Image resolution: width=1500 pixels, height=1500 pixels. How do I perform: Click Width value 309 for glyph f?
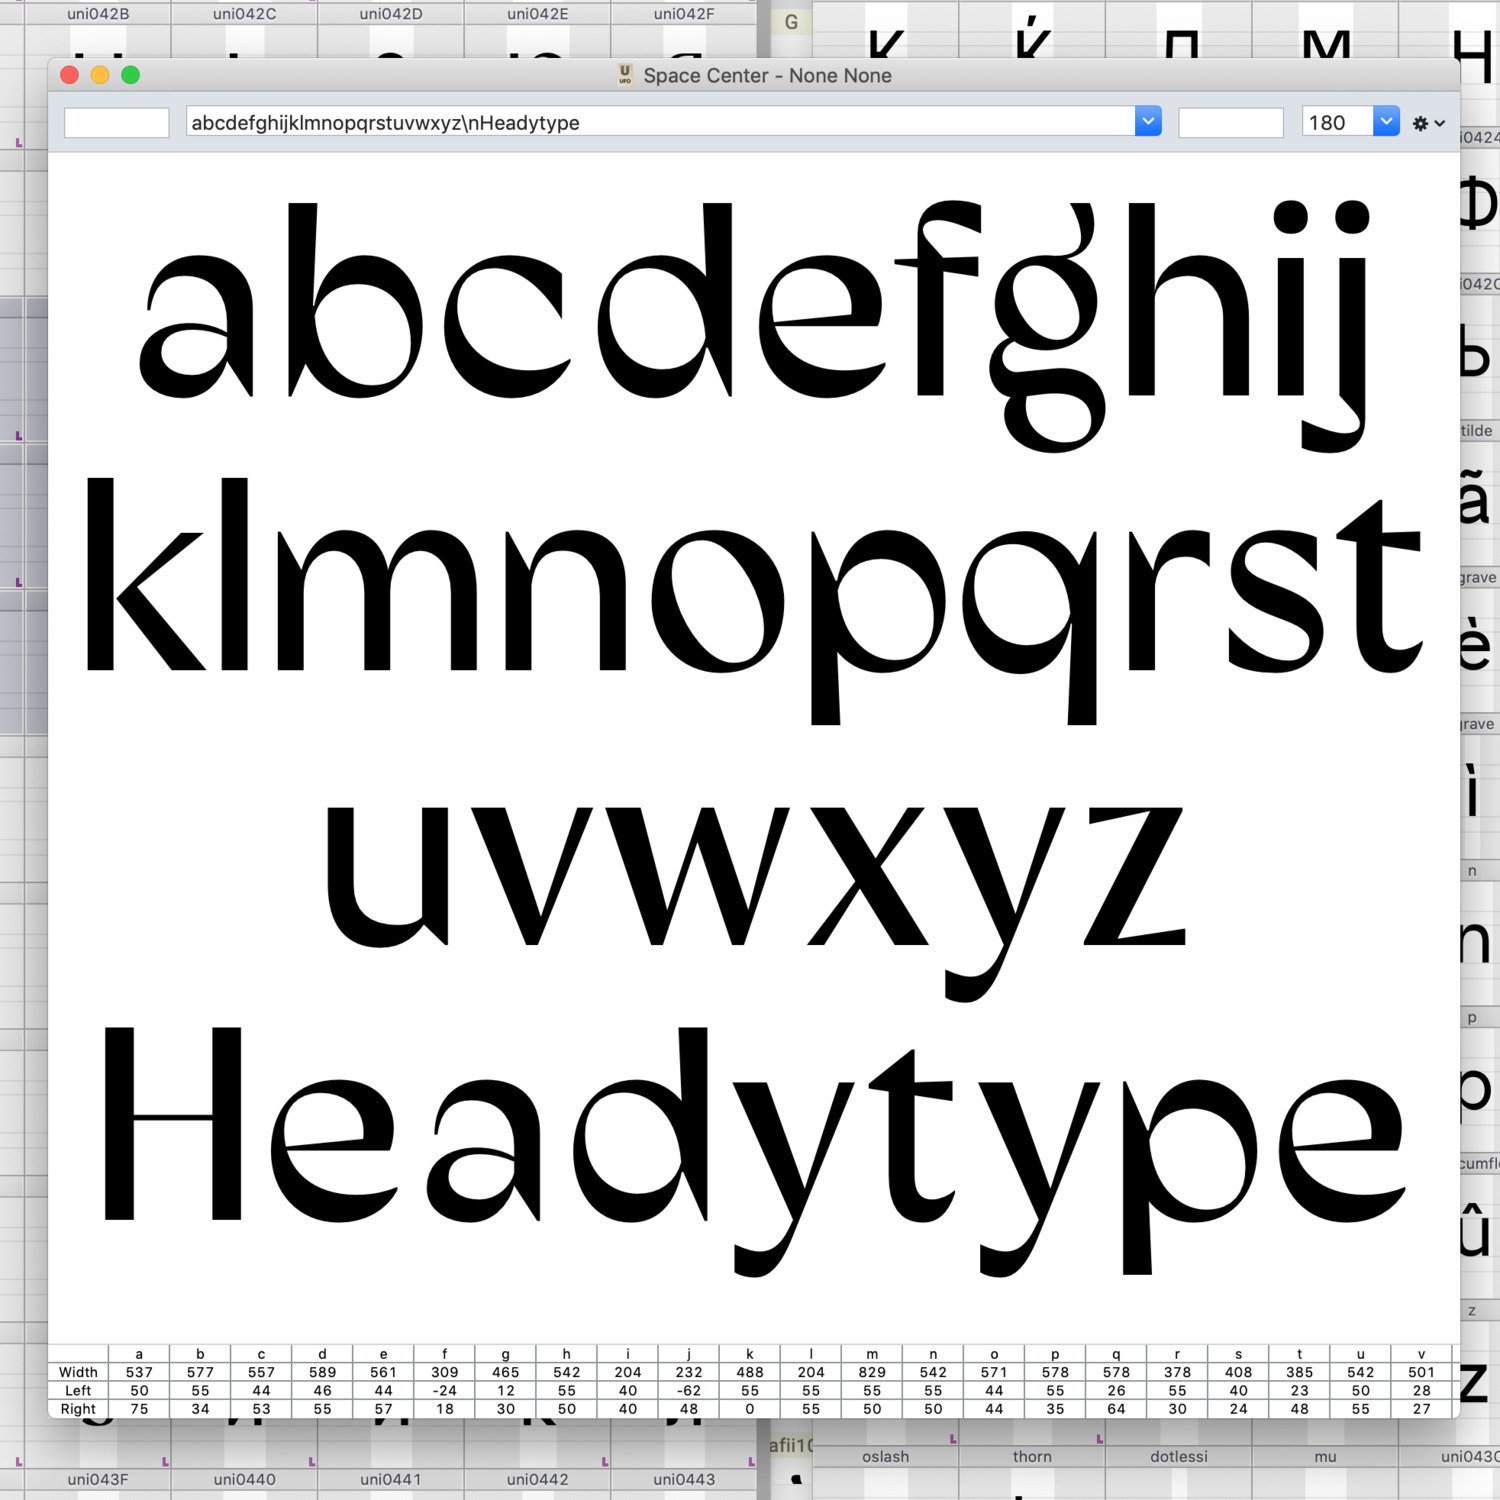[444, 1372]
